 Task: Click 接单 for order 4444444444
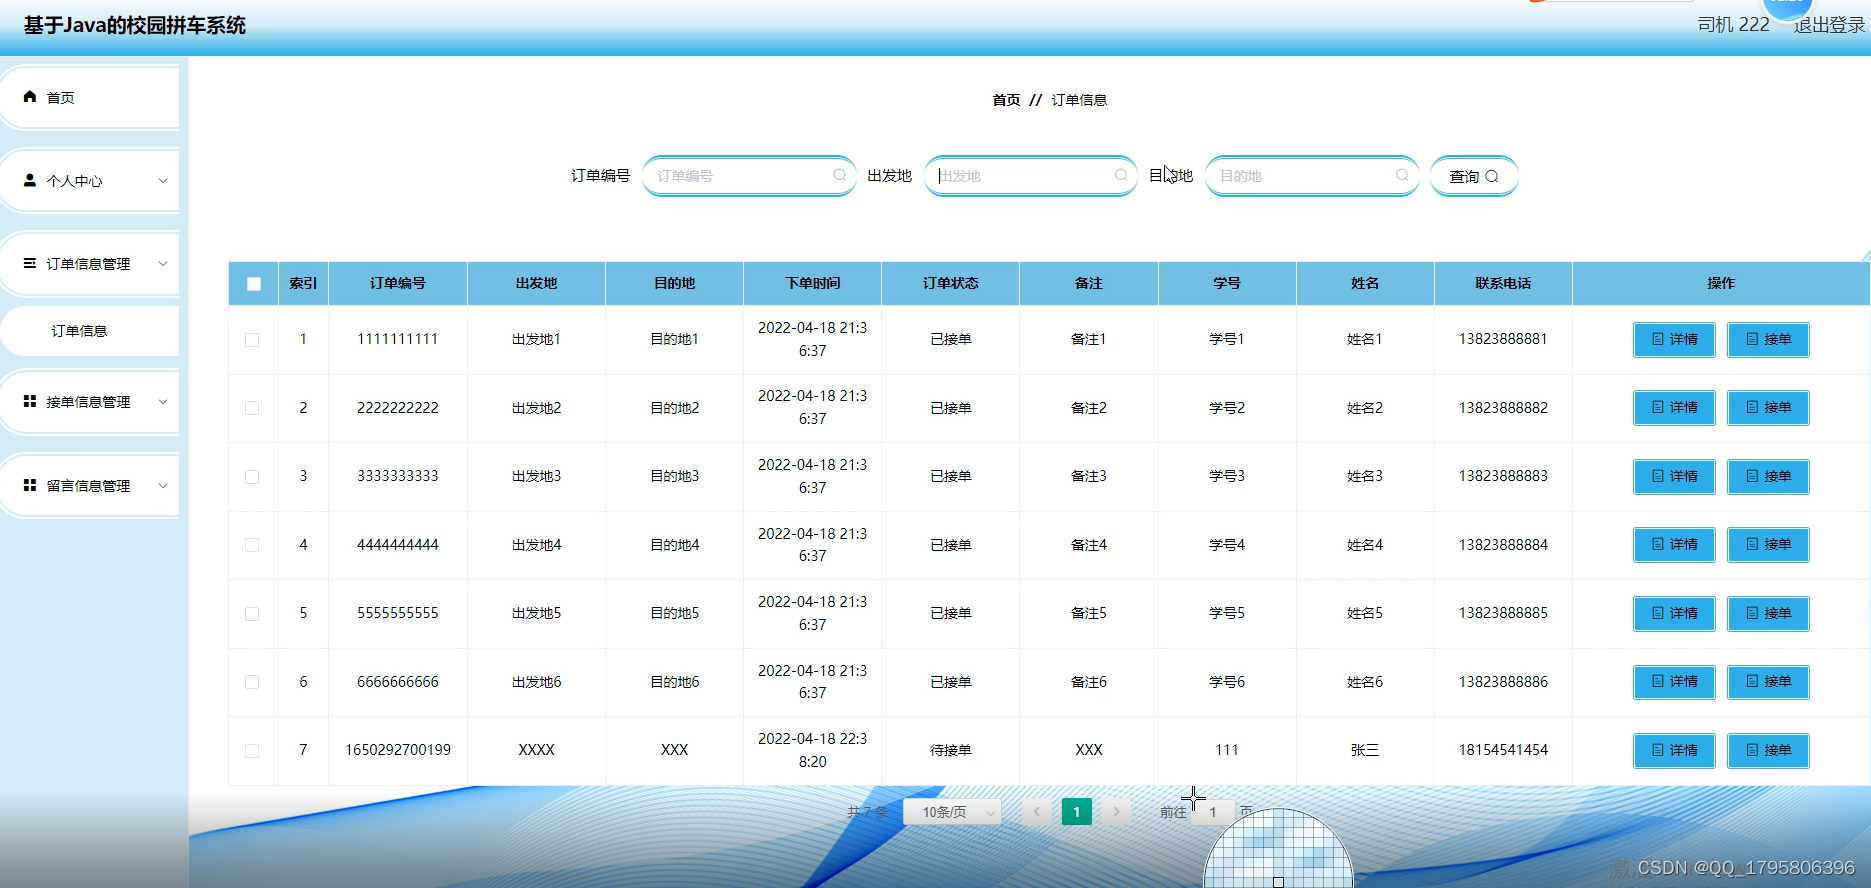tap(1768, 545)
